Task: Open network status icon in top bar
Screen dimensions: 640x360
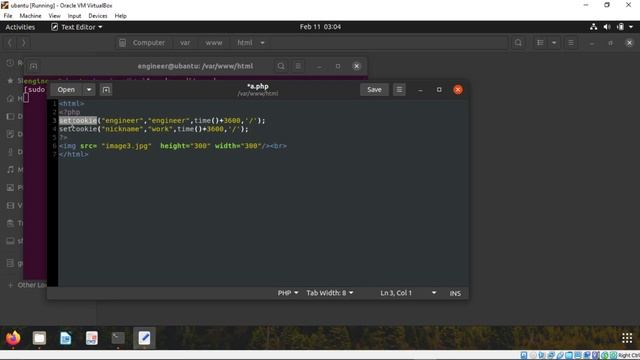Action: click(593, 27)
